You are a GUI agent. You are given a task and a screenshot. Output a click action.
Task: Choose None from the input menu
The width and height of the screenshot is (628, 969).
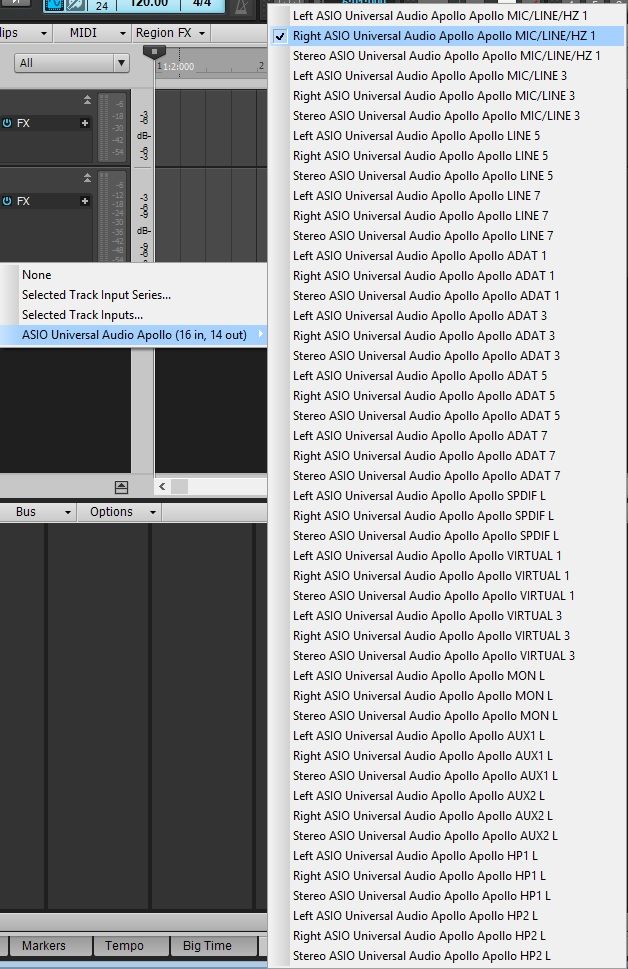(x=37, y=275)
